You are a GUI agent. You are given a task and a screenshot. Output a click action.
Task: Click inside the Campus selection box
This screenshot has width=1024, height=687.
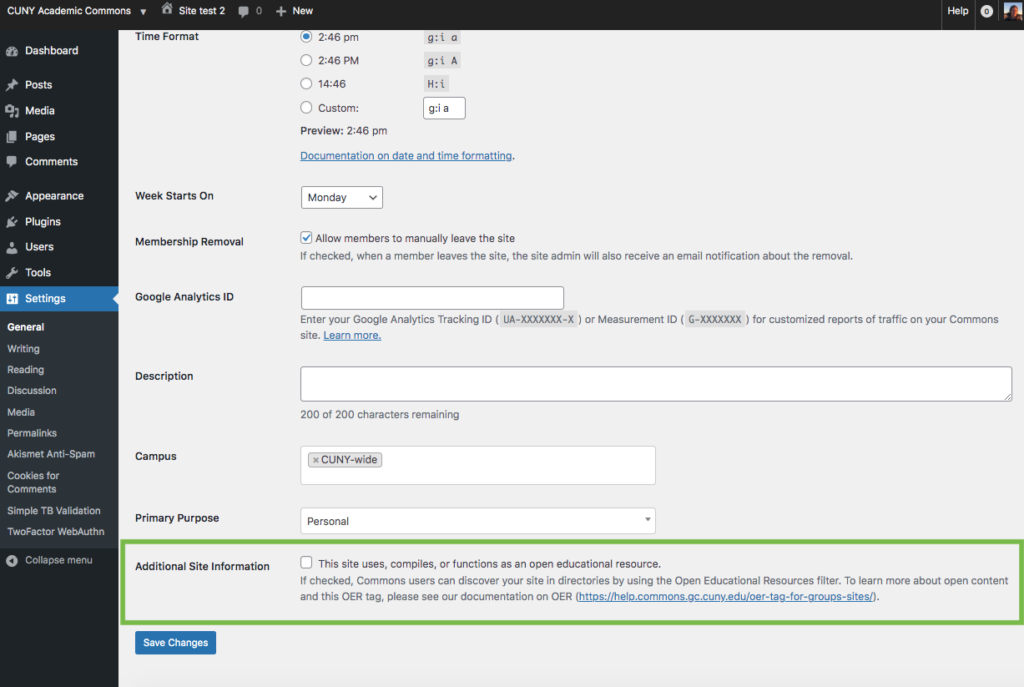477,466
